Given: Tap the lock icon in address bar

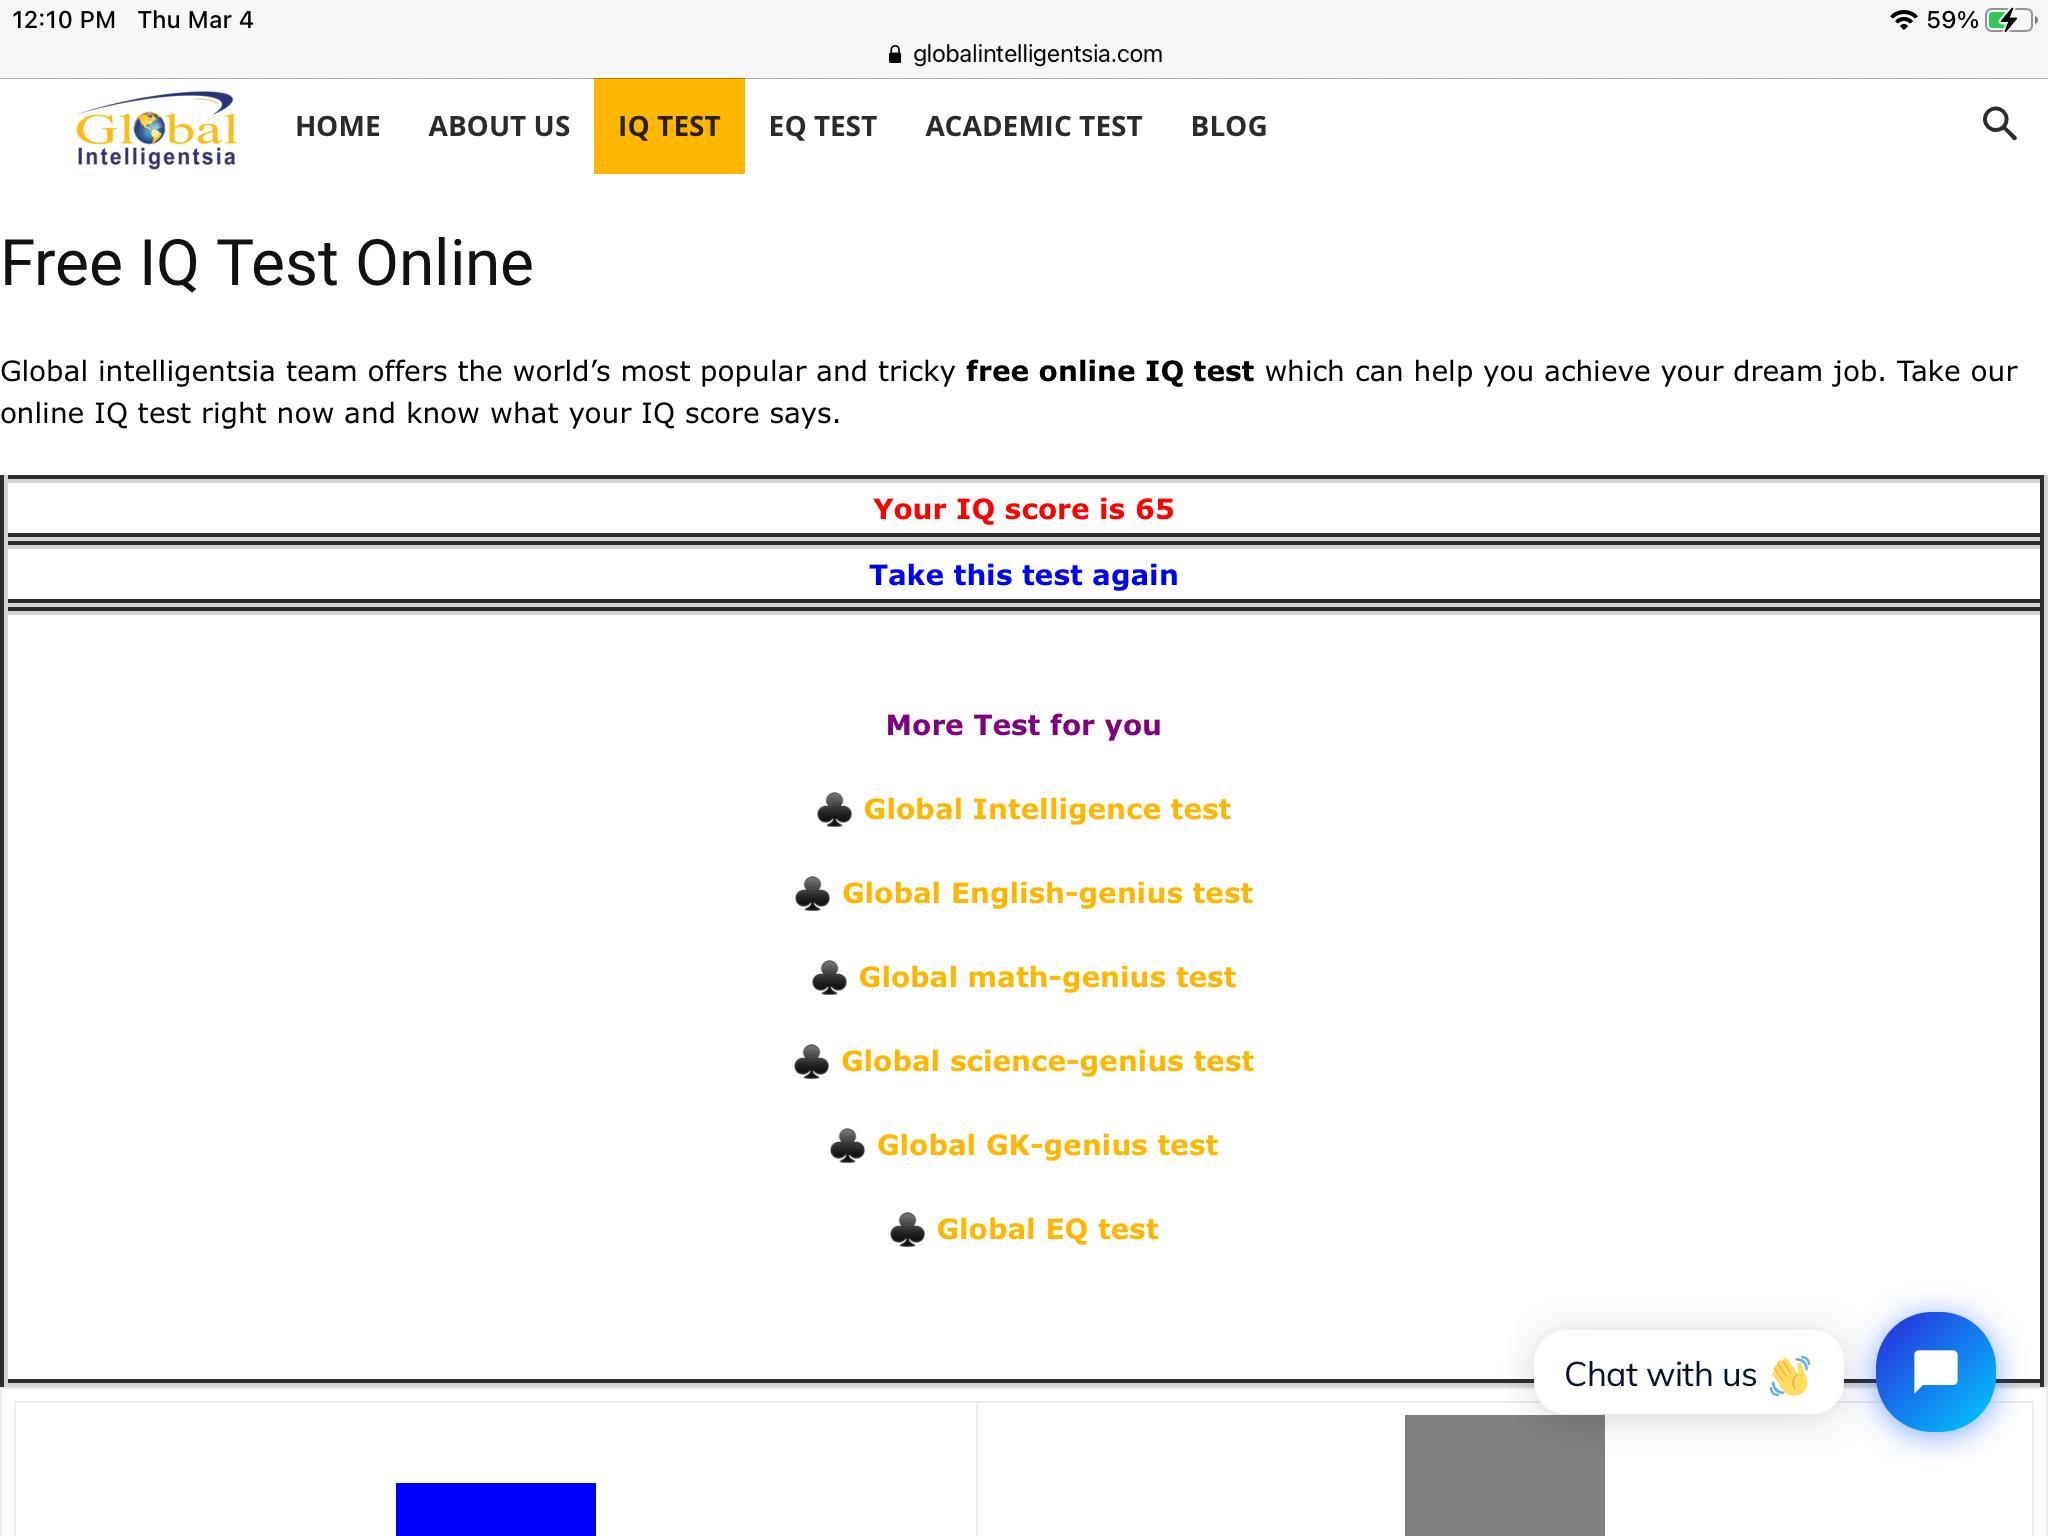Looking at the screenshot, I should [x=895, y=54].
